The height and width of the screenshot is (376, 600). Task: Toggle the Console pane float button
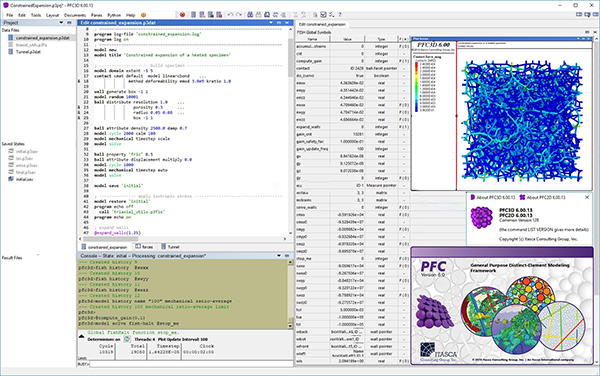click(x=287, y=256)
